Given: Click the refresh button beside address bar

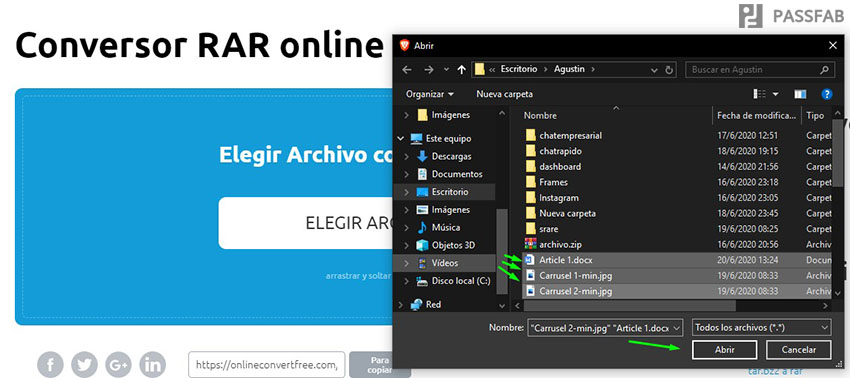Looking at the screenshot, I should (x=669, y=69).
